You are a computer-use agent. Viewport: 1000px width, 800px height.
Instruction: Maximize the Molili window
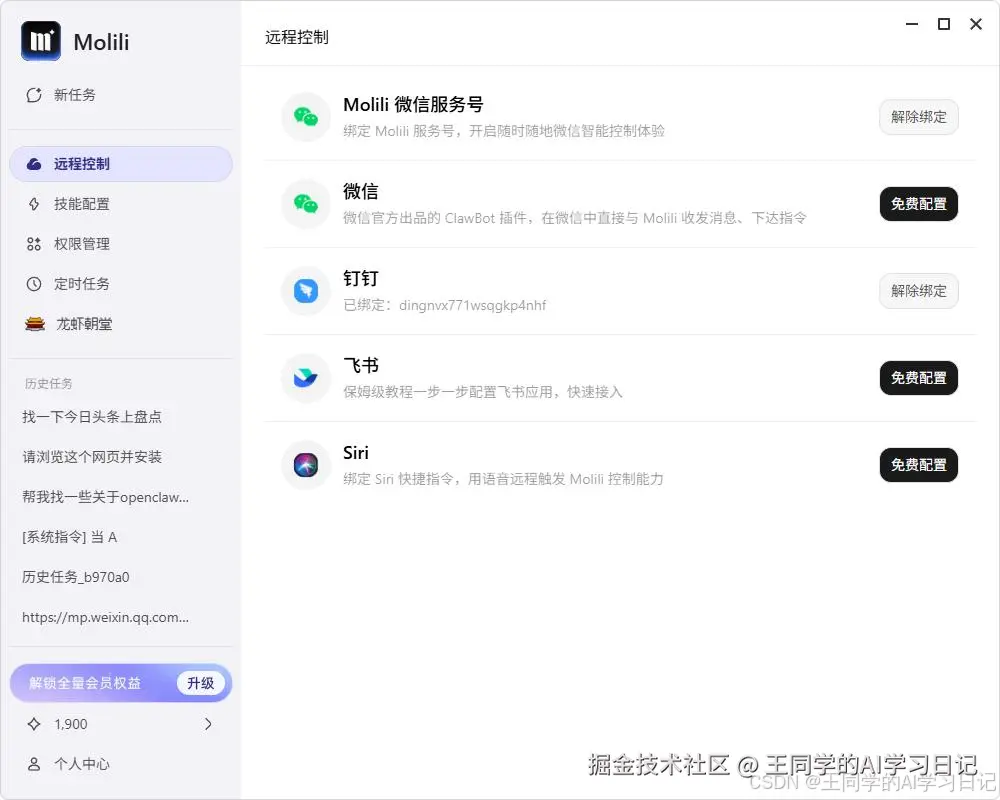tap(944, 24)
